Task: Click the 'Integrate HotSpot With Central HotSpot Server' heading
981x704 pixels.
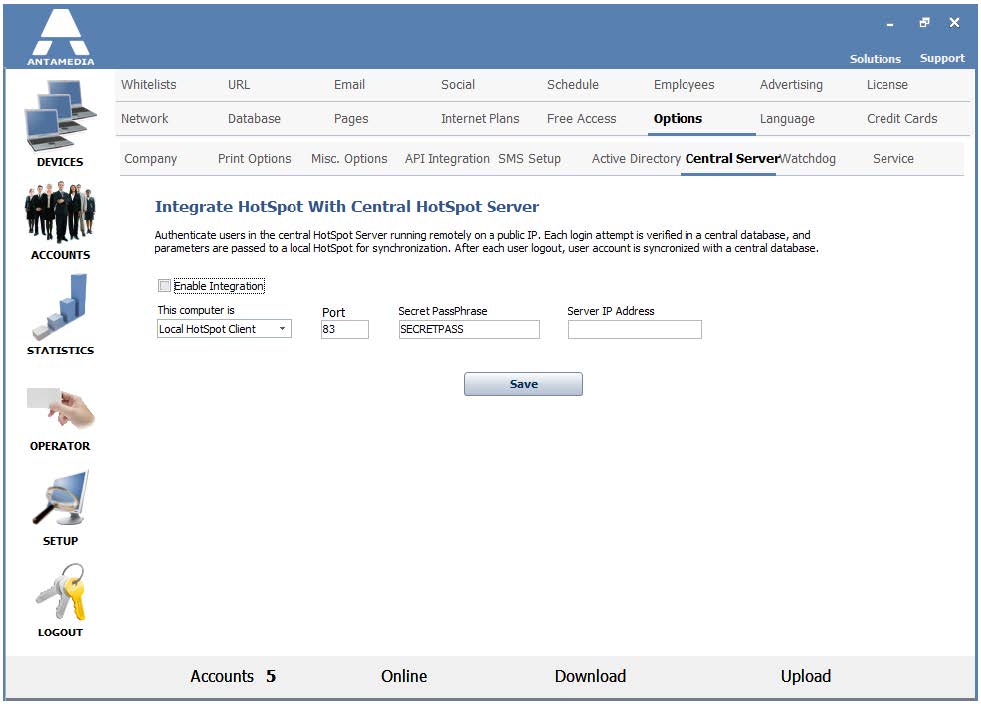Action: (347, 207)
